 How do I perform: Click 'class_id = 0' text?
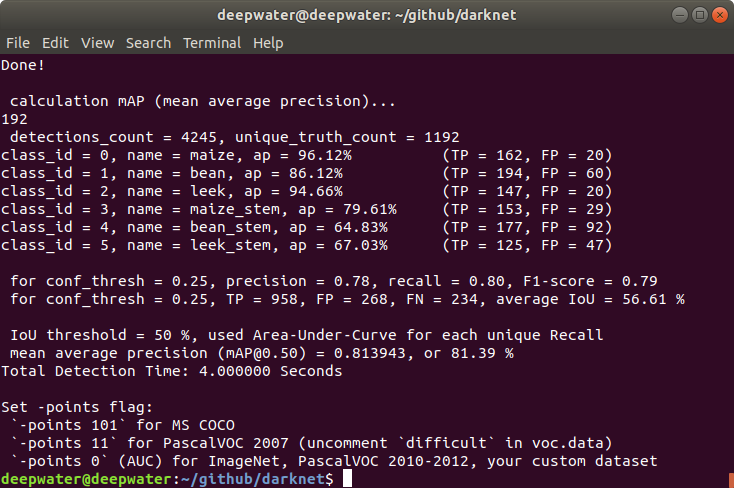[55, 155]
